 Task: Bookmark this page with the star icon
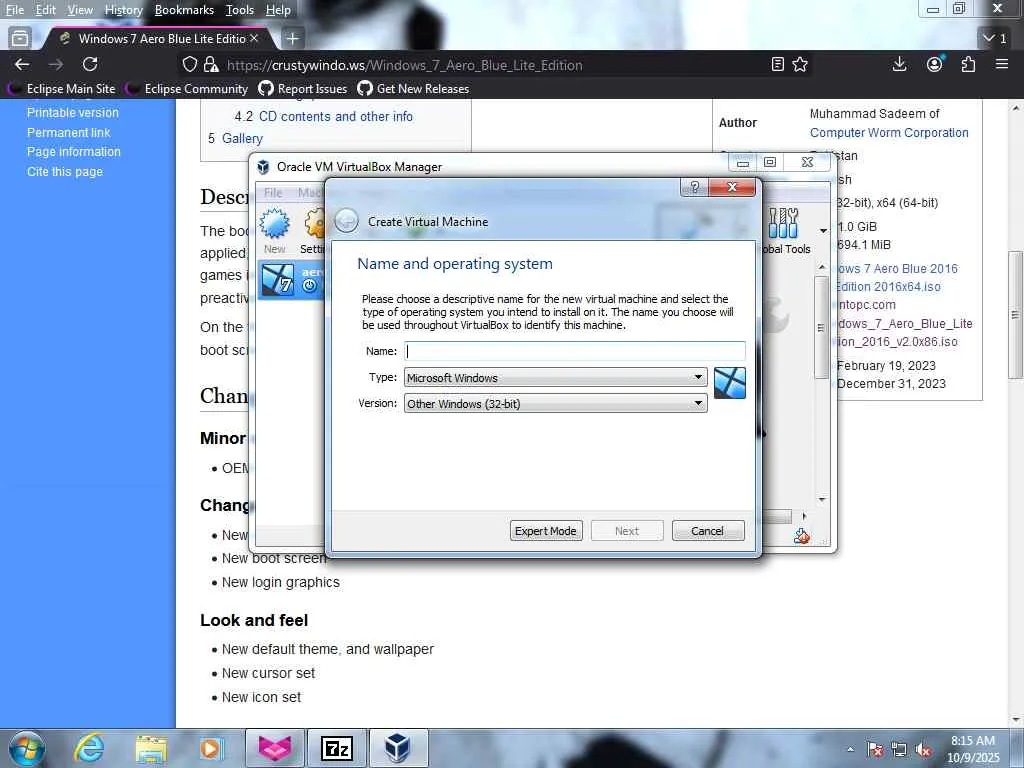800,64
